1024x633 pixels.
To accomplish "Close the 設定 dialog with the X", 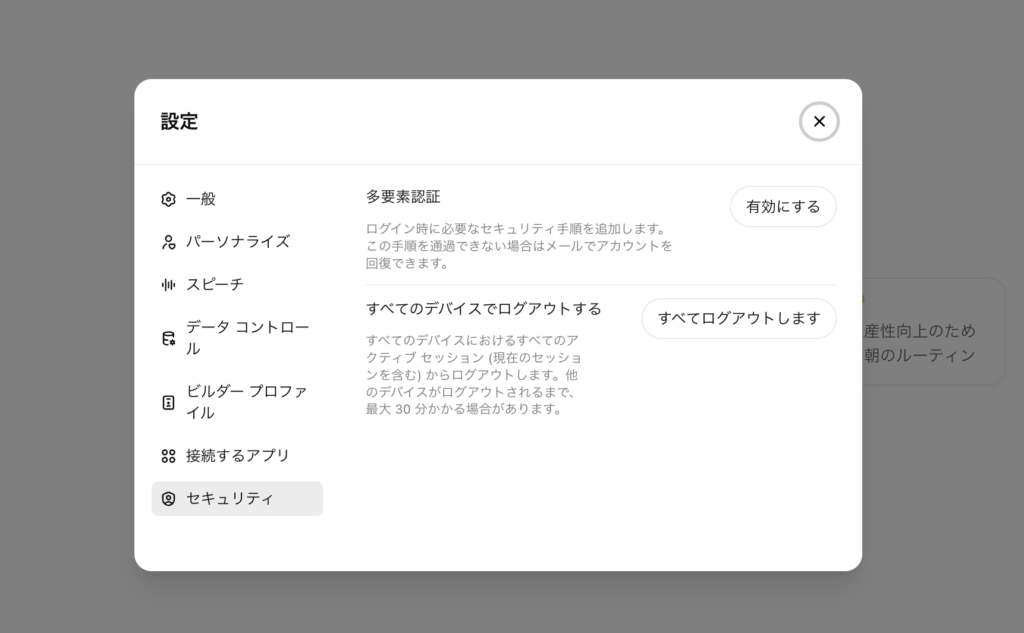I will tap(819, 122).
